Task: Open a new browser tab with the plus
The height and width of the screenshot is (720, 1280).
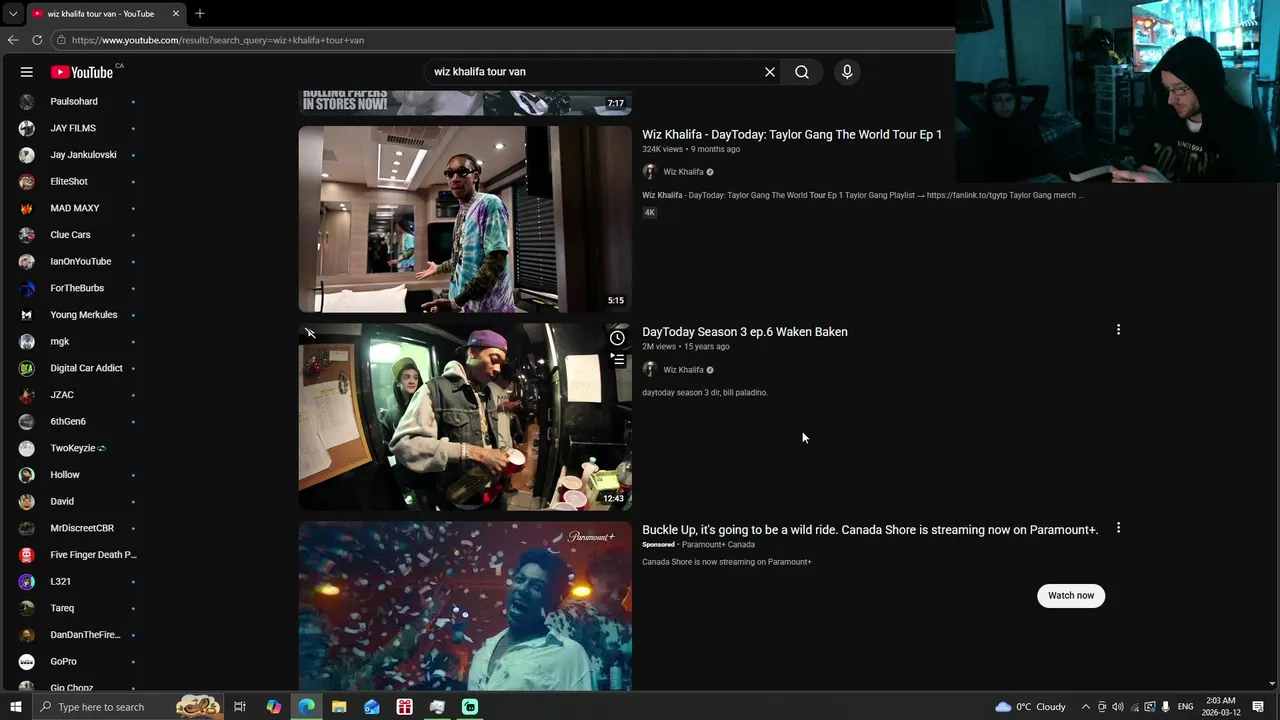Action: pyautogui.click(x=199, y=14)
